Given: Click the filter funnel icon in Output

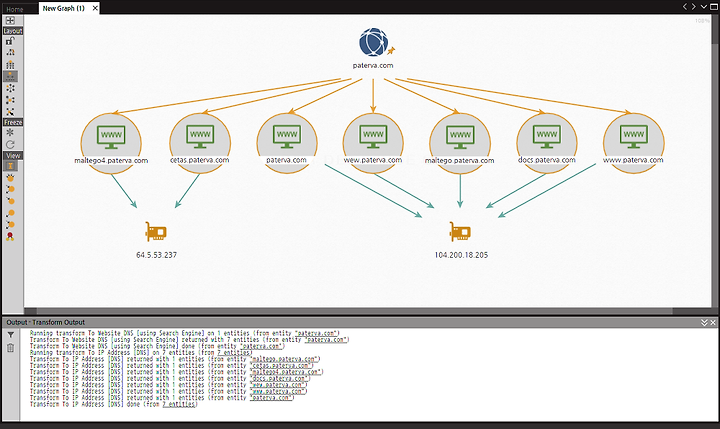Looking at the screenshot, I should pyautogui.click(x=11, y=335).
